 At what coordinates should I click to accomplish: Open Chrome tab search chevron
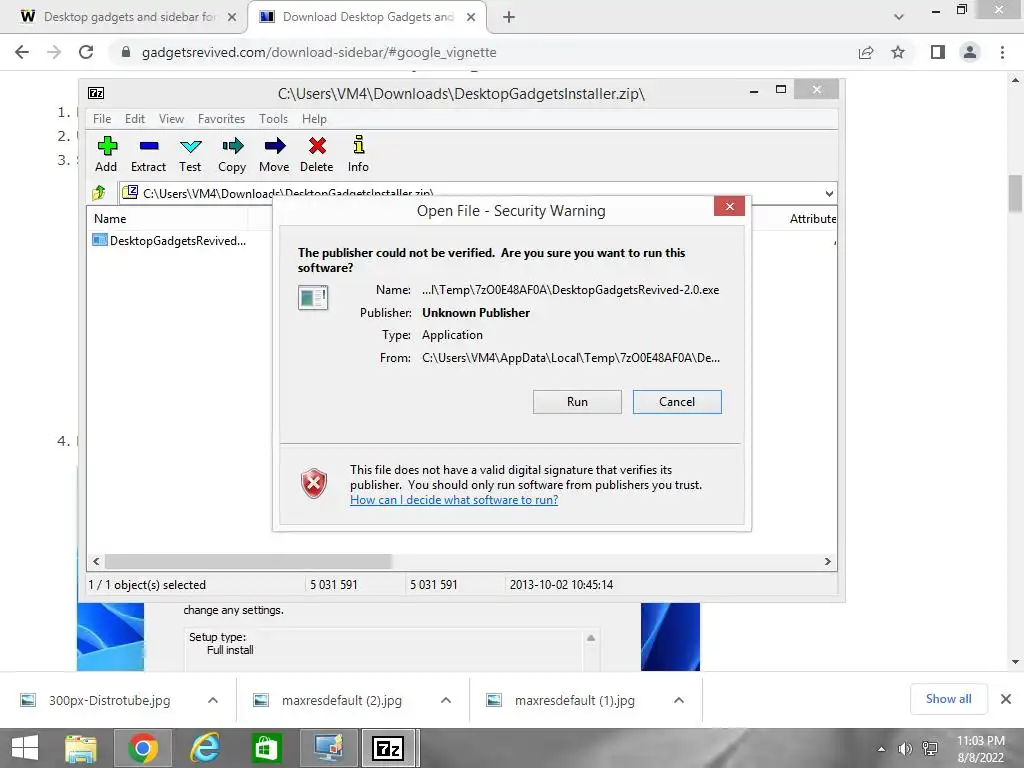(899, 17)
